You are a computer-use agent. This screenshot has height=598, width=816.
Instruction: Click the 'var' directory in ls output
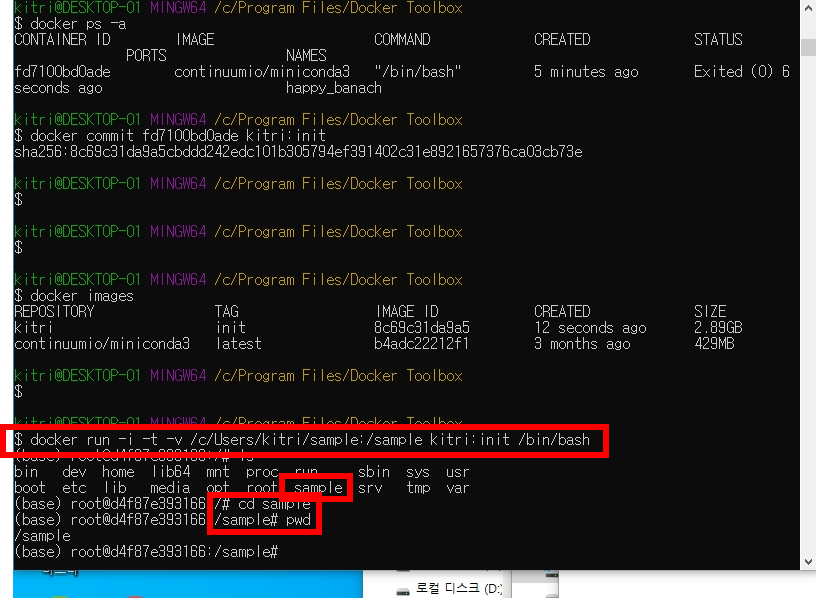tap(457, 488)
